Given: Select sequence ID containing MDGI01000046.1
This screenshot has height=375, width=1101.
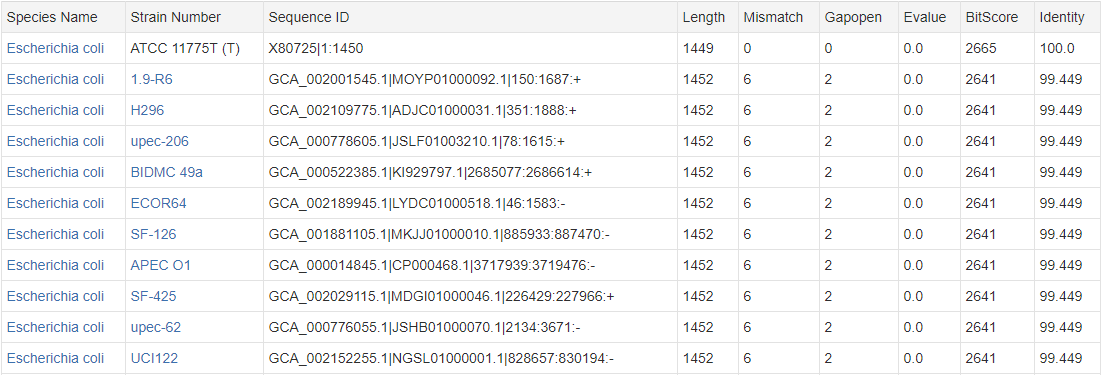Looking at the screenshot, I should click(x=442, y=296).
